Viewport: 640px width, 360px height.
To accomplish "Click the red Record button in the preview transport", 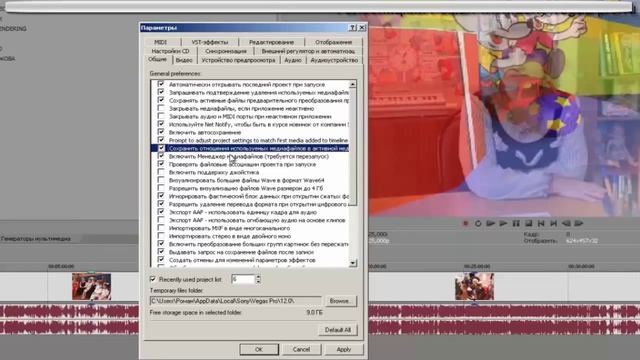I will 465,223.
